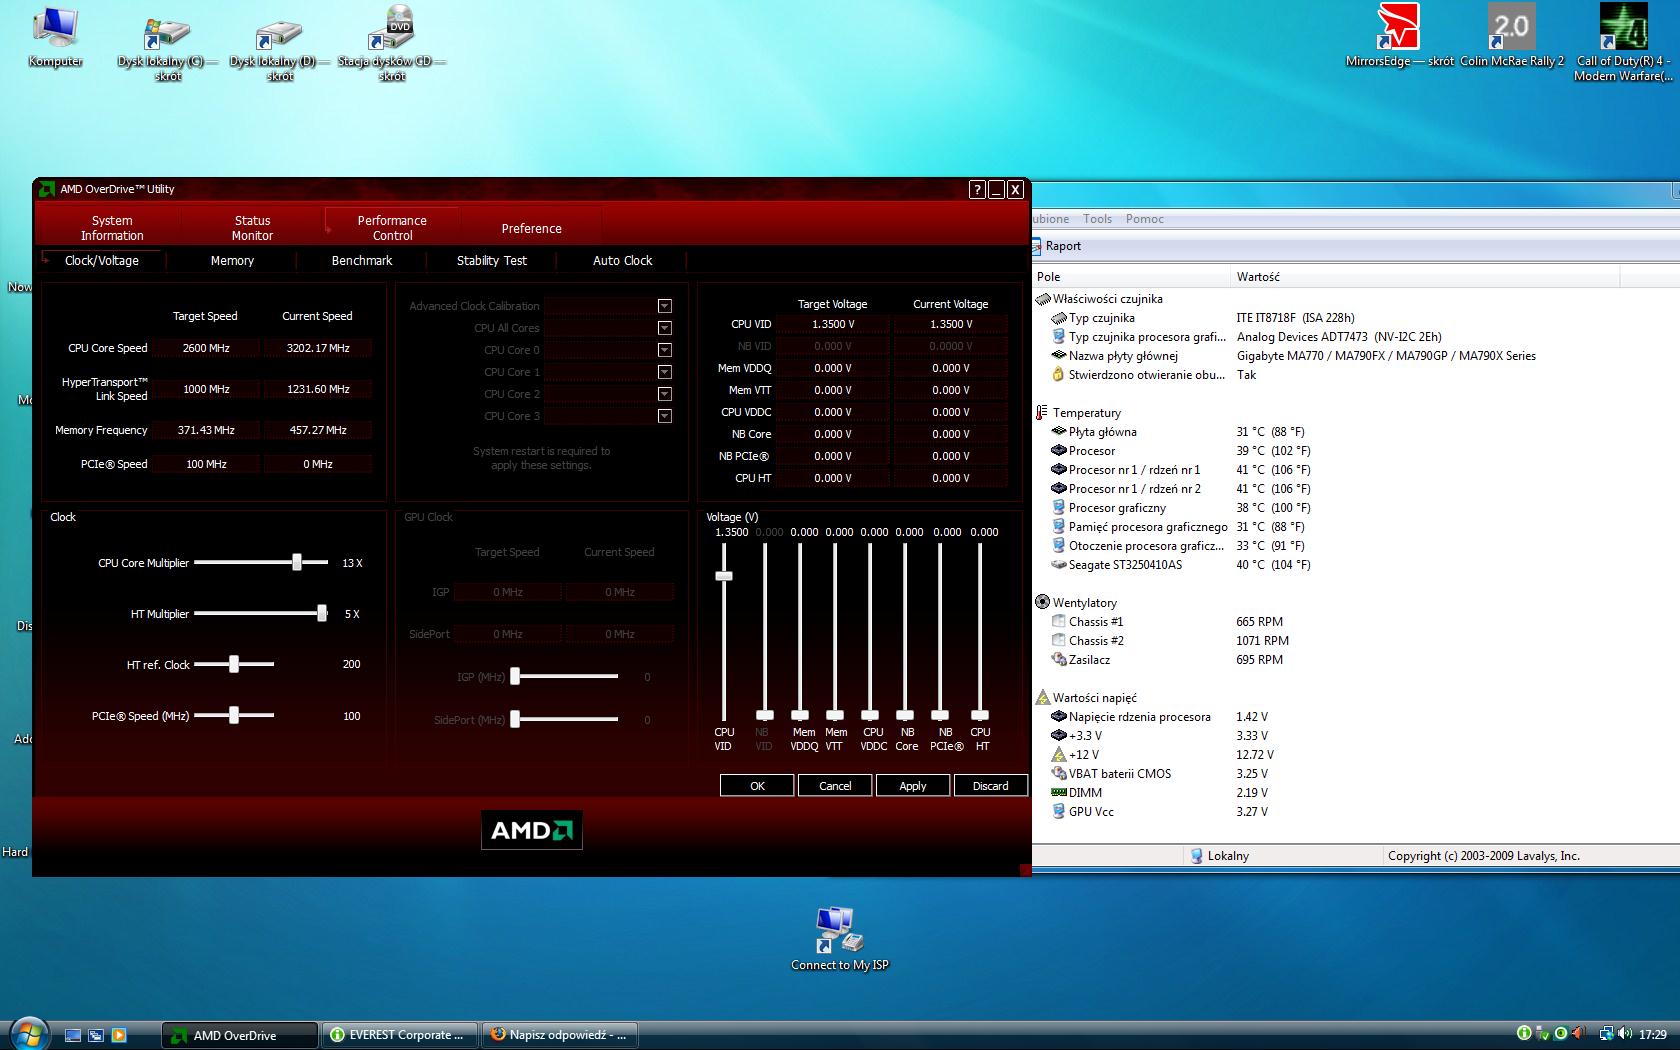Click the PCIe Speed (MHz) slider handle
The width and height of the screenshot is (1680, 1050).
[234, 715]
